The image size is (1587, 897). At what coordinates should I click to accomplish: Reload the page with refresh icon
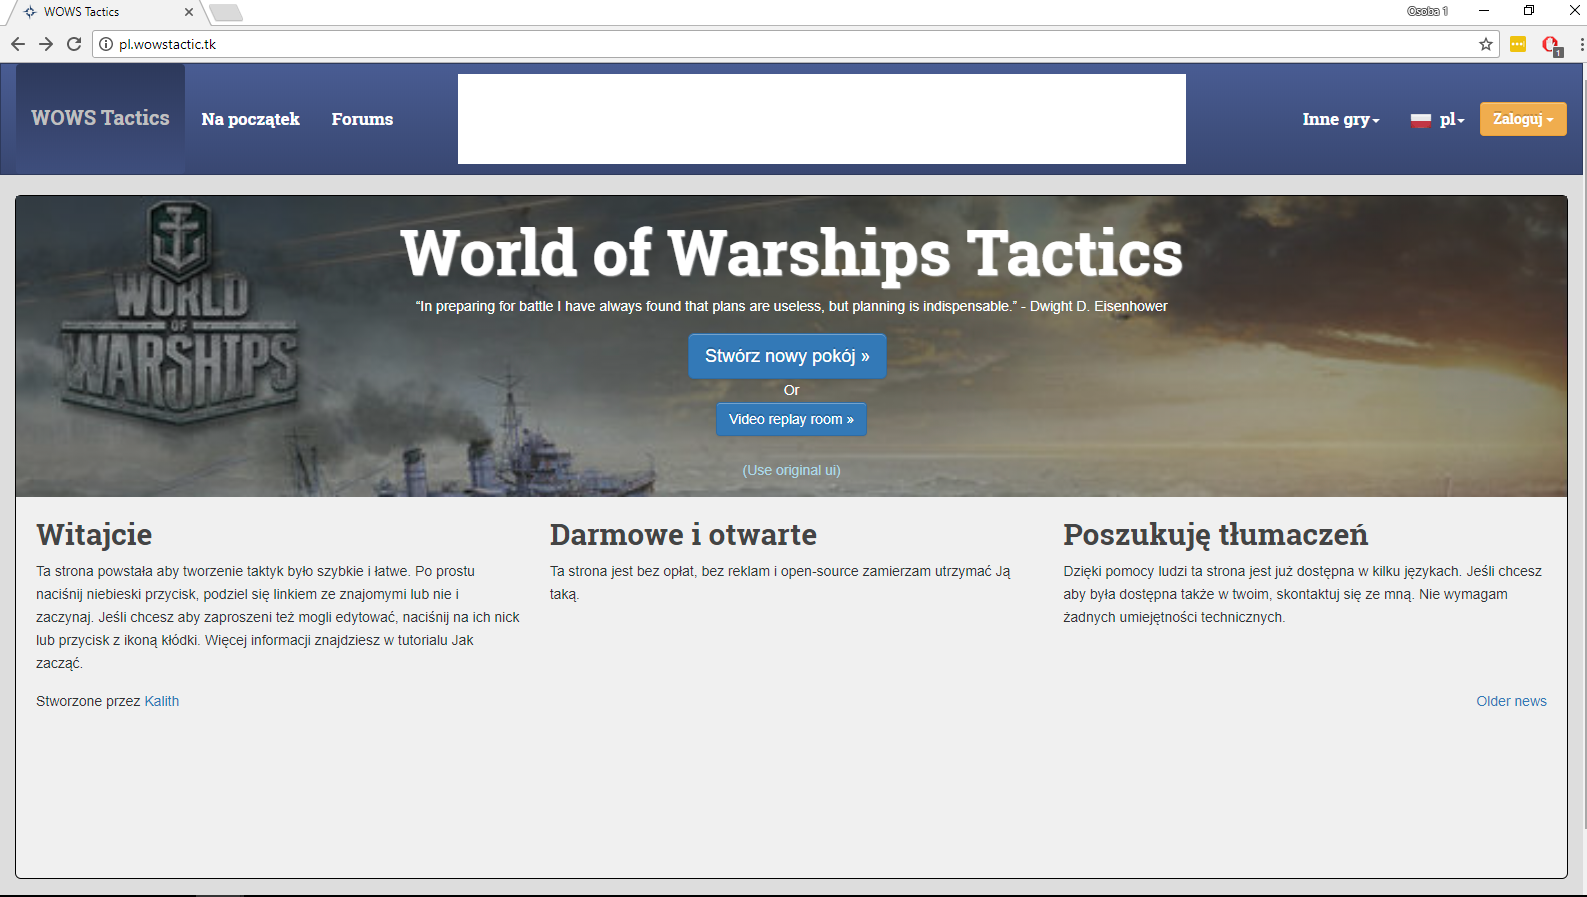pyautogui.click(x=74, y=44)
